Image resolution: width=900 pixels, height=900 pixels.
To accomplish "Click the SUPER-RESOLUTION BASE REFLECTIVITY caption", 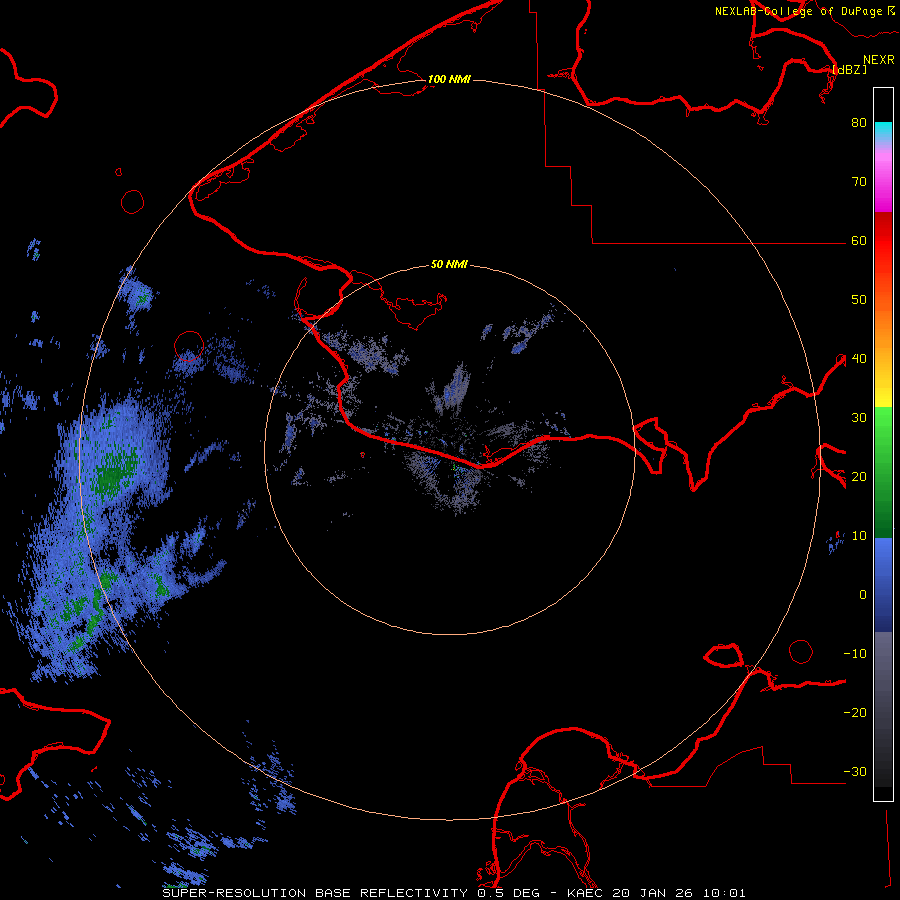I will (x=315, y=893).
